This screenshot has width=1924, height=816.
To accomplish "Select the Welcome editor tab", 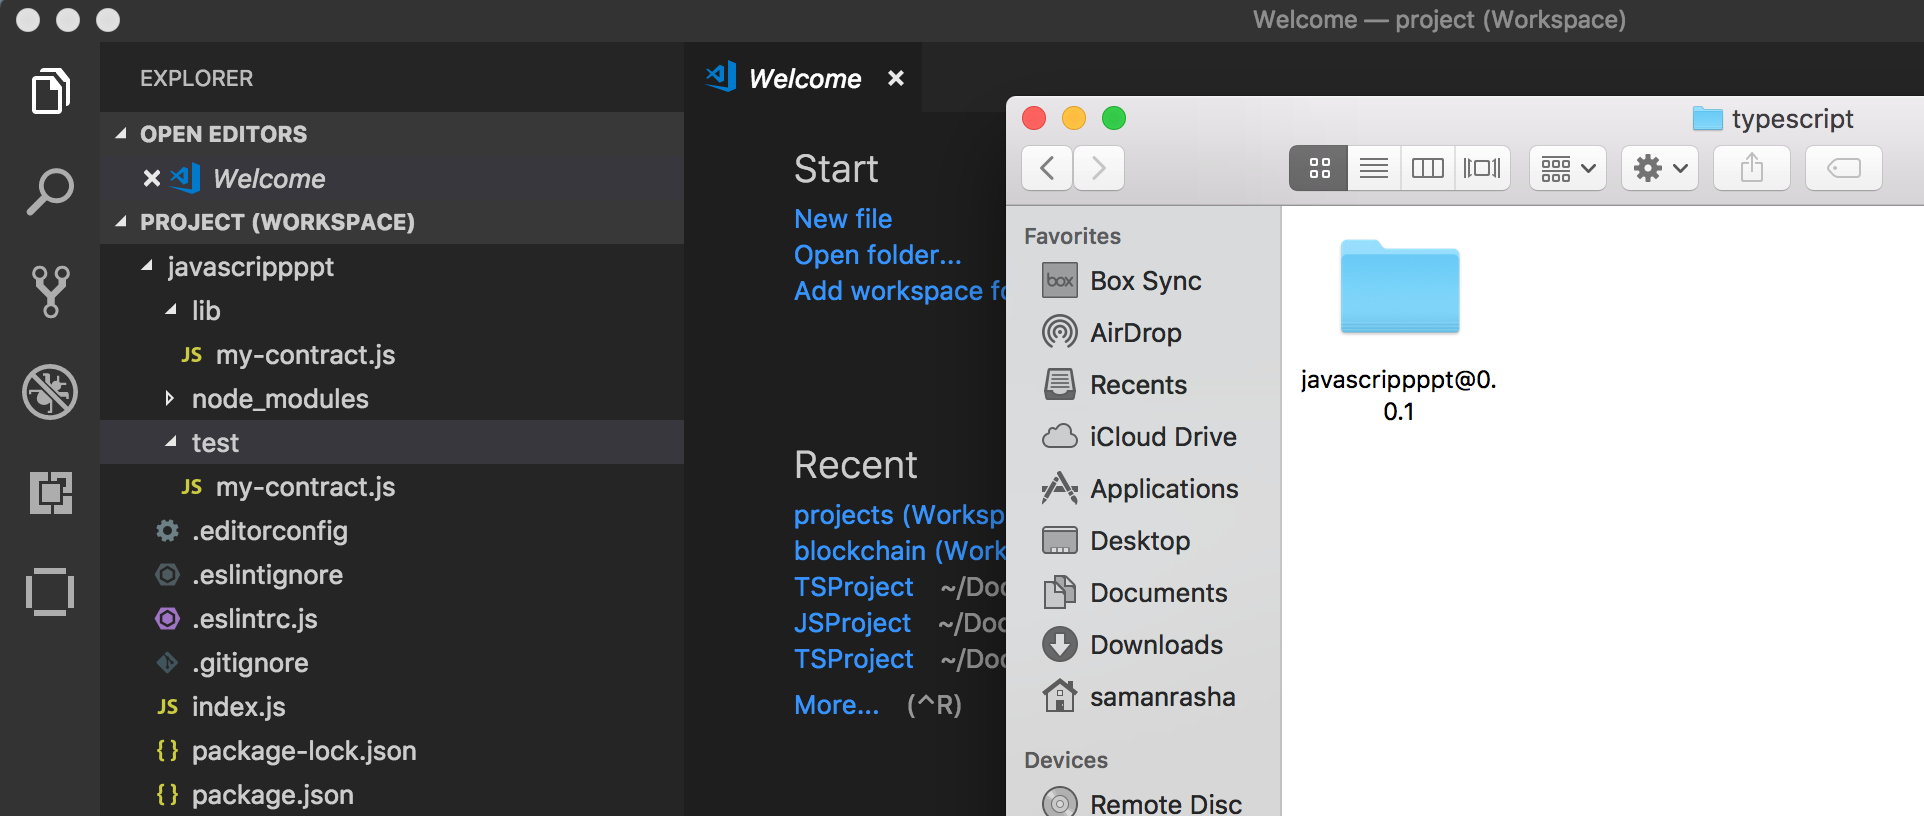I will tap(803, 78).
